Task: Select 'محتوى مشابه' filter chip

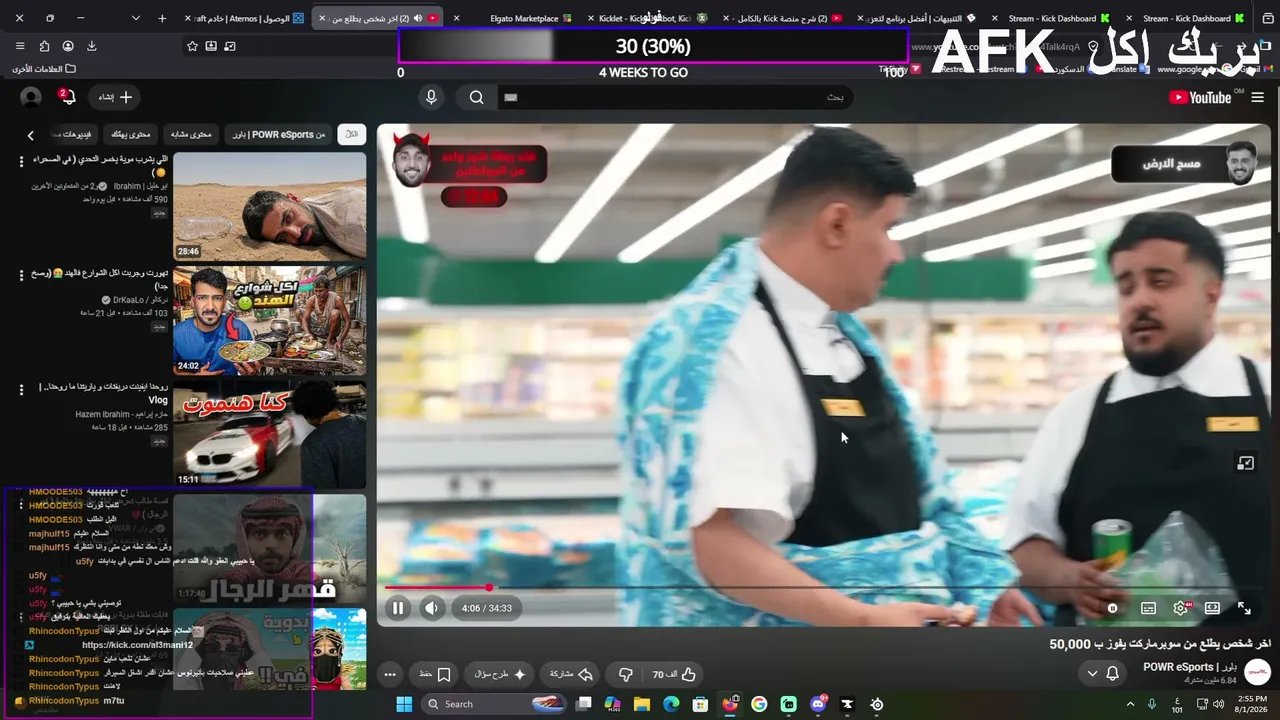Action: (x=191, y=134)
